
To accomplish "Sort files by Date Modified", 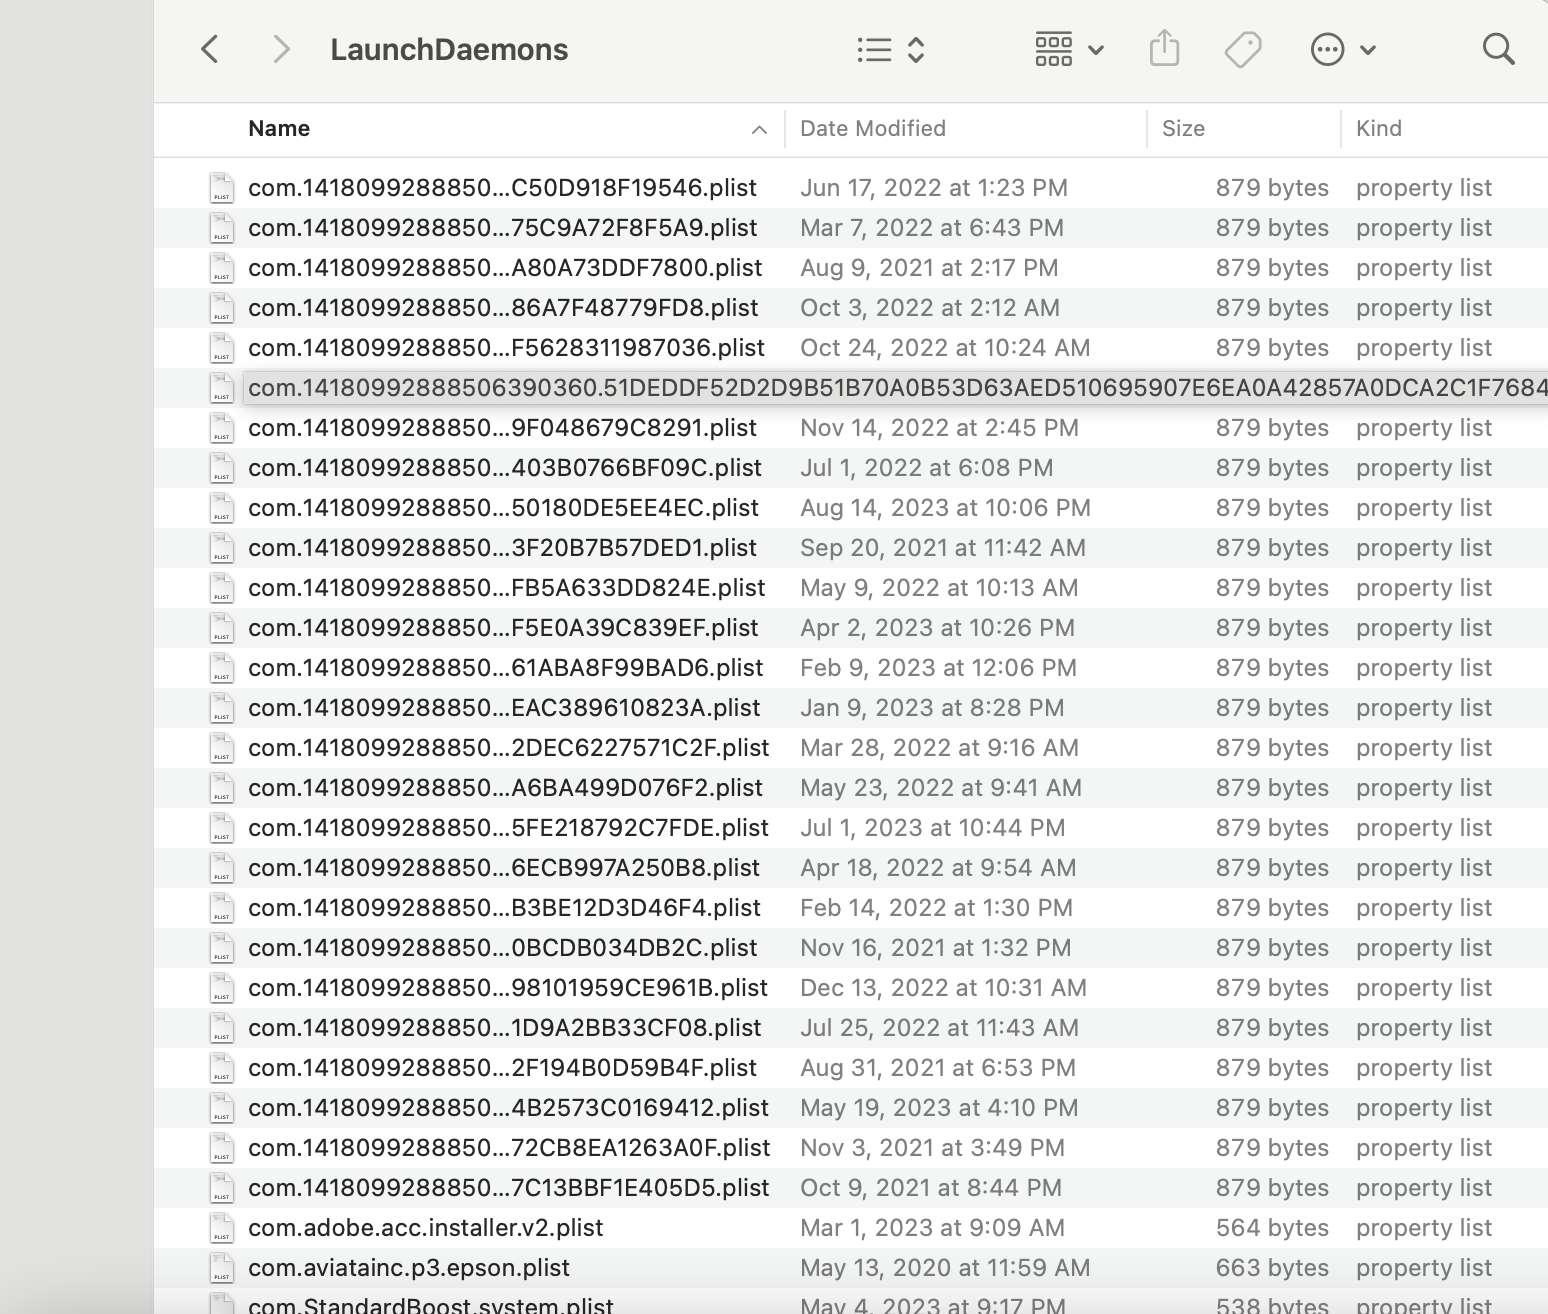I will 872,128.
